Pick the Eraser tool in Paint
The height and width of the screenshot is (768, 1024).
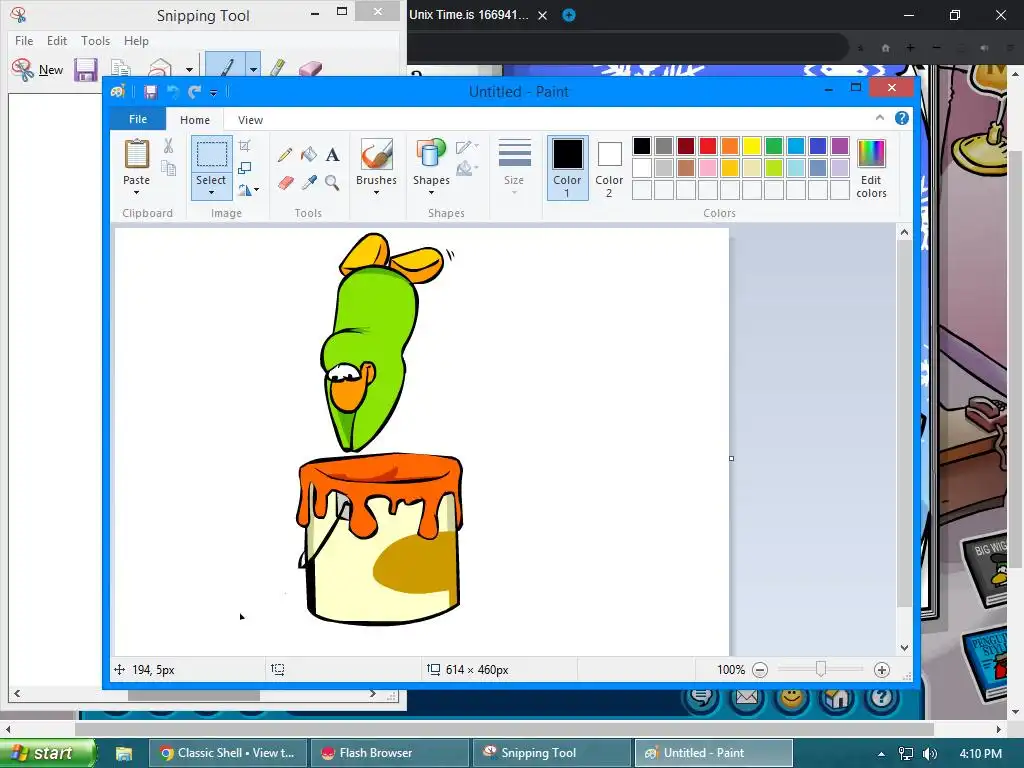click(x=285, y=182)
